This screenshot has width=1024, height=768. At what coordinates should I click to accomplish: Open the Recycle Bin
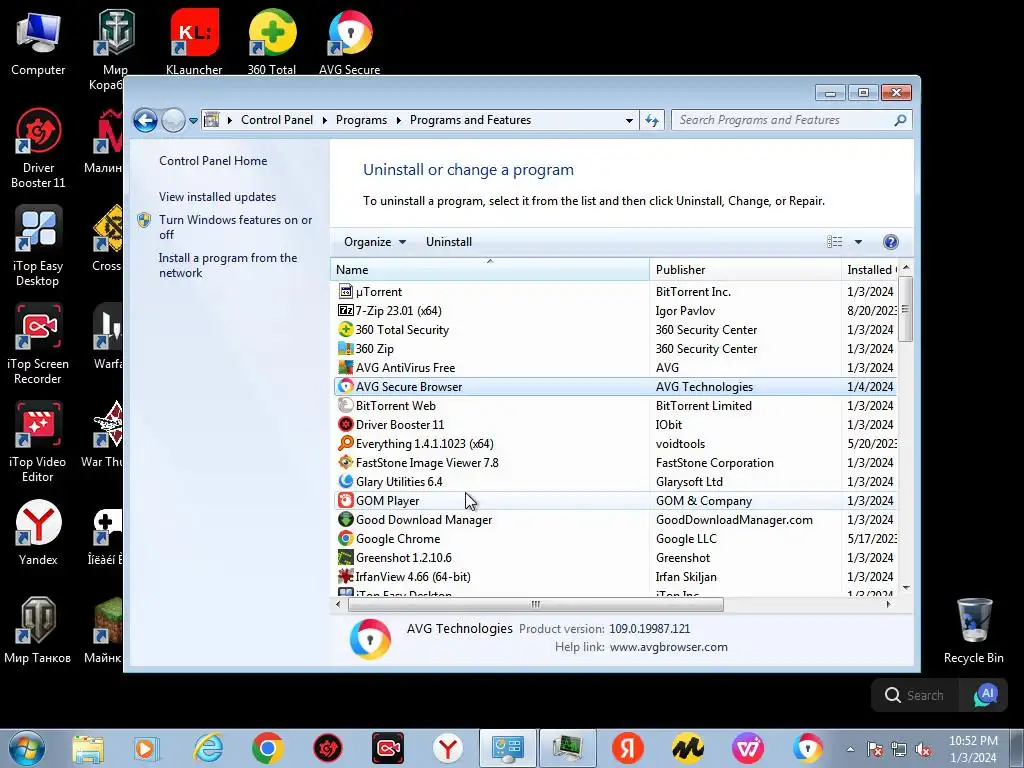[974, 631]
